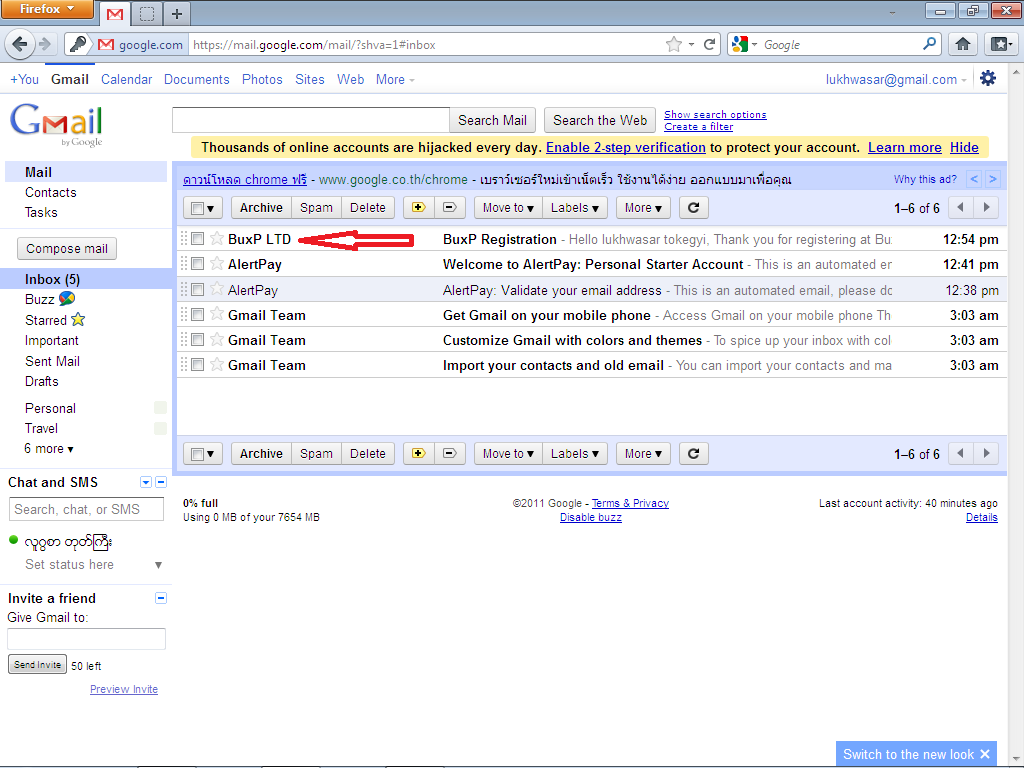1024x768 pixels.
Task: Click the Search Mail button
Action: [x=492, y=120]
